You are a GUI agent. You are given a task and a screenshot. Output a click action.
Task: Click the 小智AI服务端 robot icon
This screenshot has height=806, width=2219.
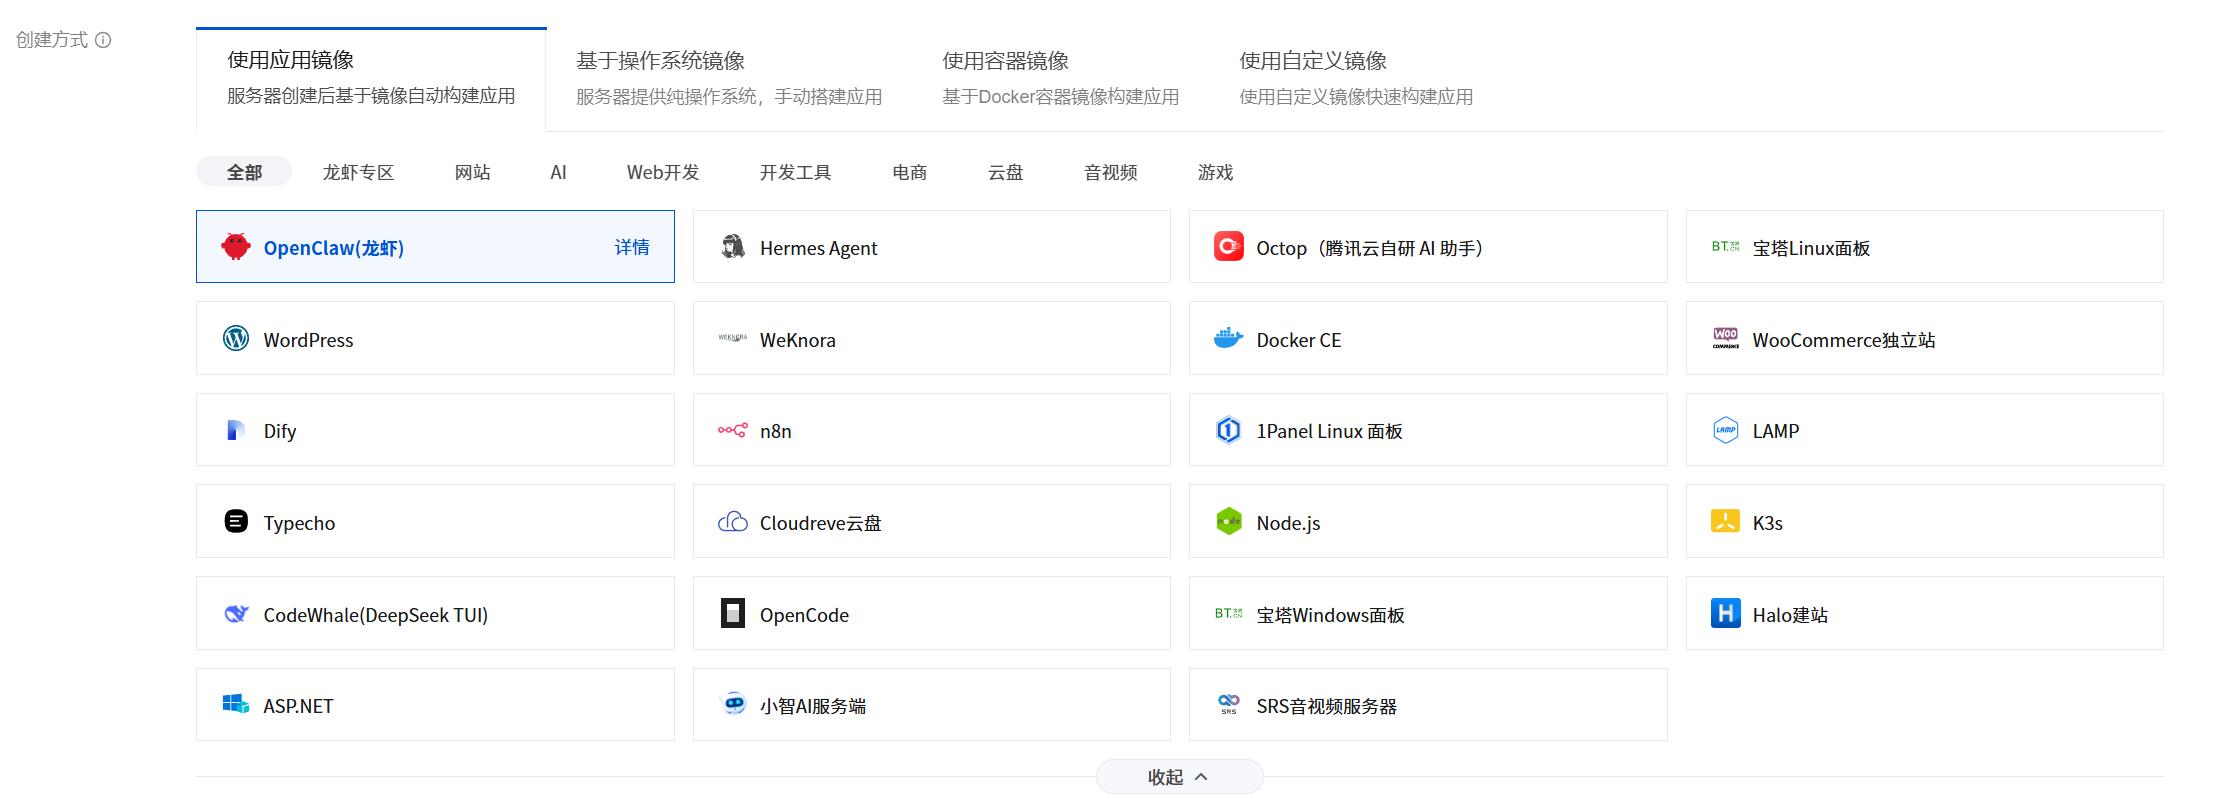point(733,704)
